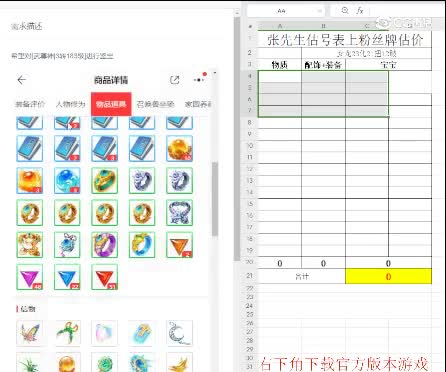This screenshot has height=372, width=446.
Task: Select the blue pendant charm item
Action: (x=67, y=245)
